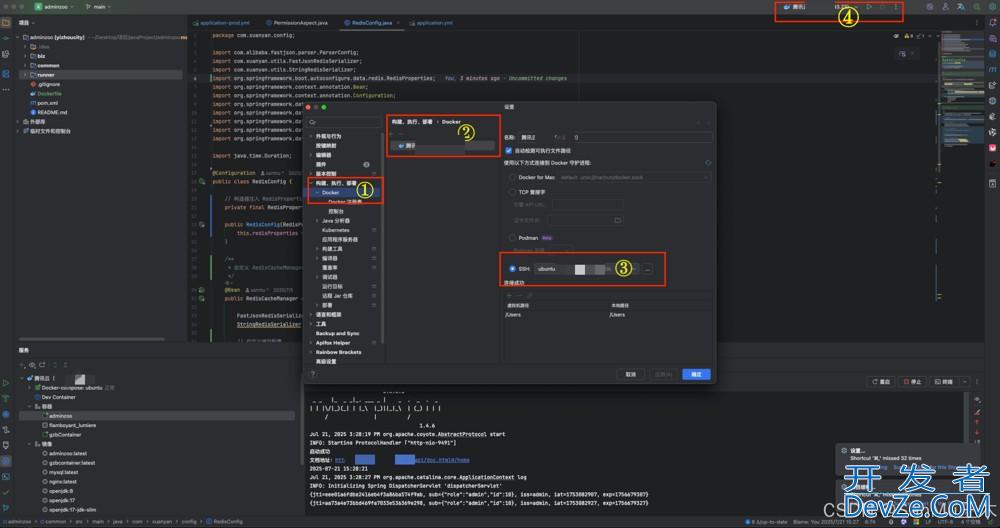The width and height of the screenshot is (1000, 528).
Task: Select the TCP socket radio option
Action: (512, 191)
